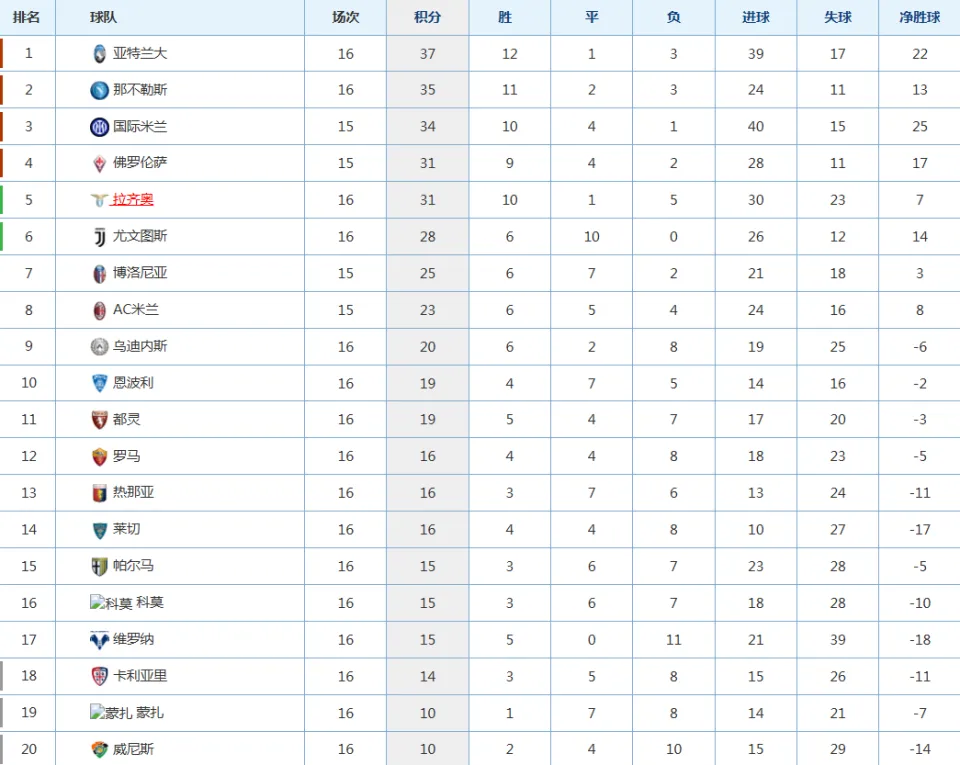The height and width of the screenshot is (765, 960).
Task: Select the 净胜球 column header
Action: (920, 17)
